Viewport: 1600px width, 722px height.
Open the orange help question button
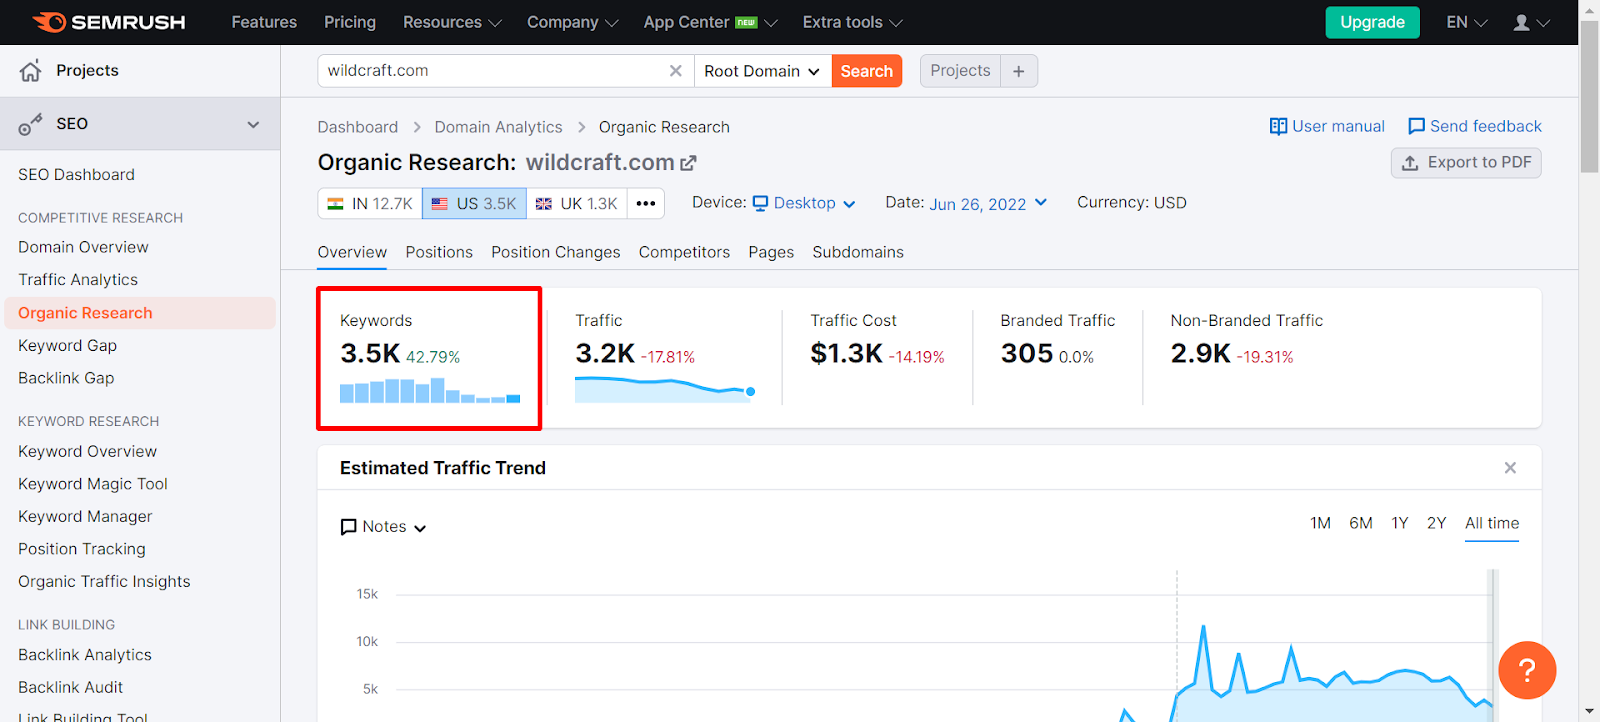(1527, 670)
